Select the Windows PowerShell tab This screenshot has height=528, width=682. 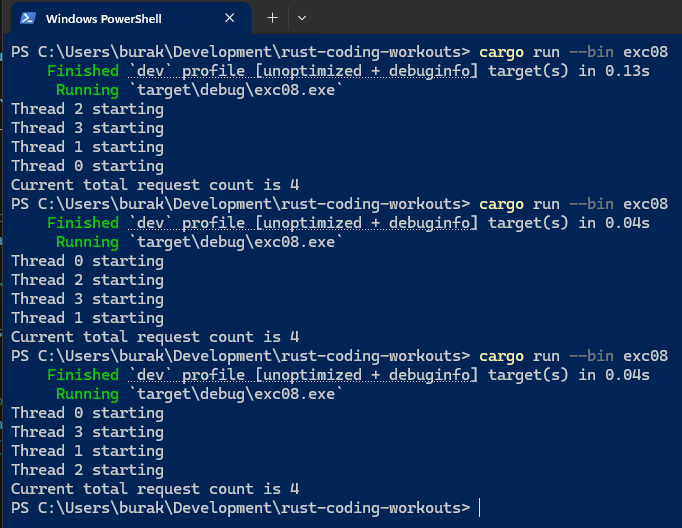pyautogui.click(x=120, y=18)
